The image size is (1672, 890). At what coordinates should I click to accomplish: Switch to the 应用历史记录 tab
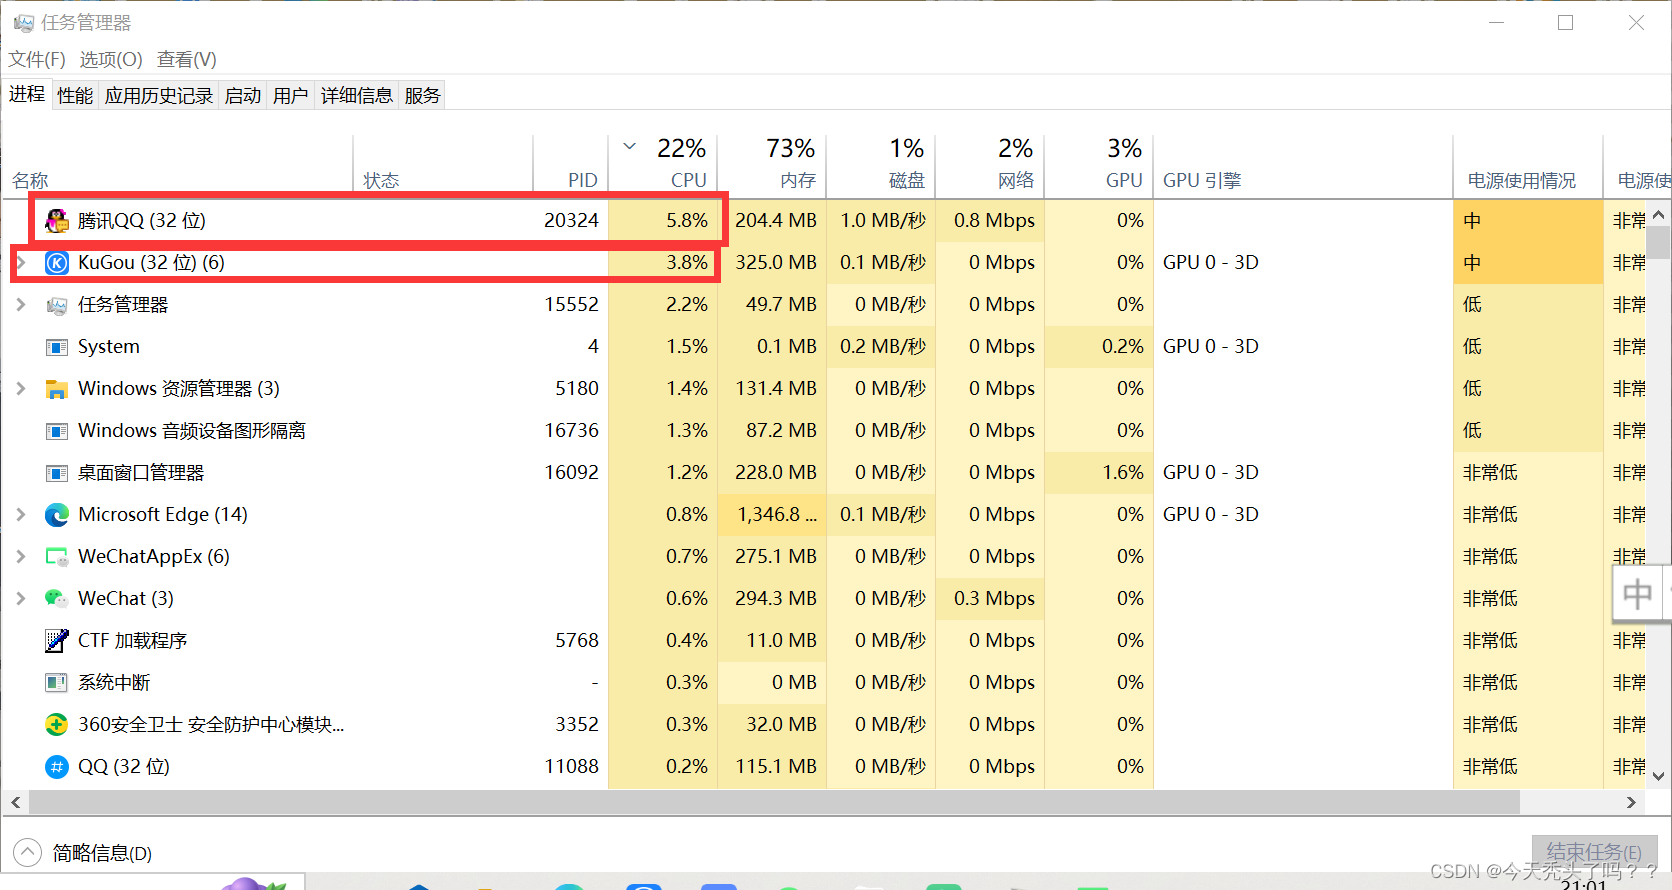[x=159, y=96]
